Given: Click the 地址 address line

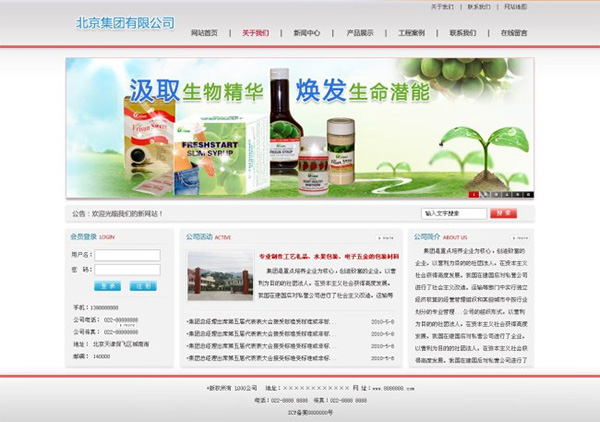Looking at the screenshot, I should (111, 344).
